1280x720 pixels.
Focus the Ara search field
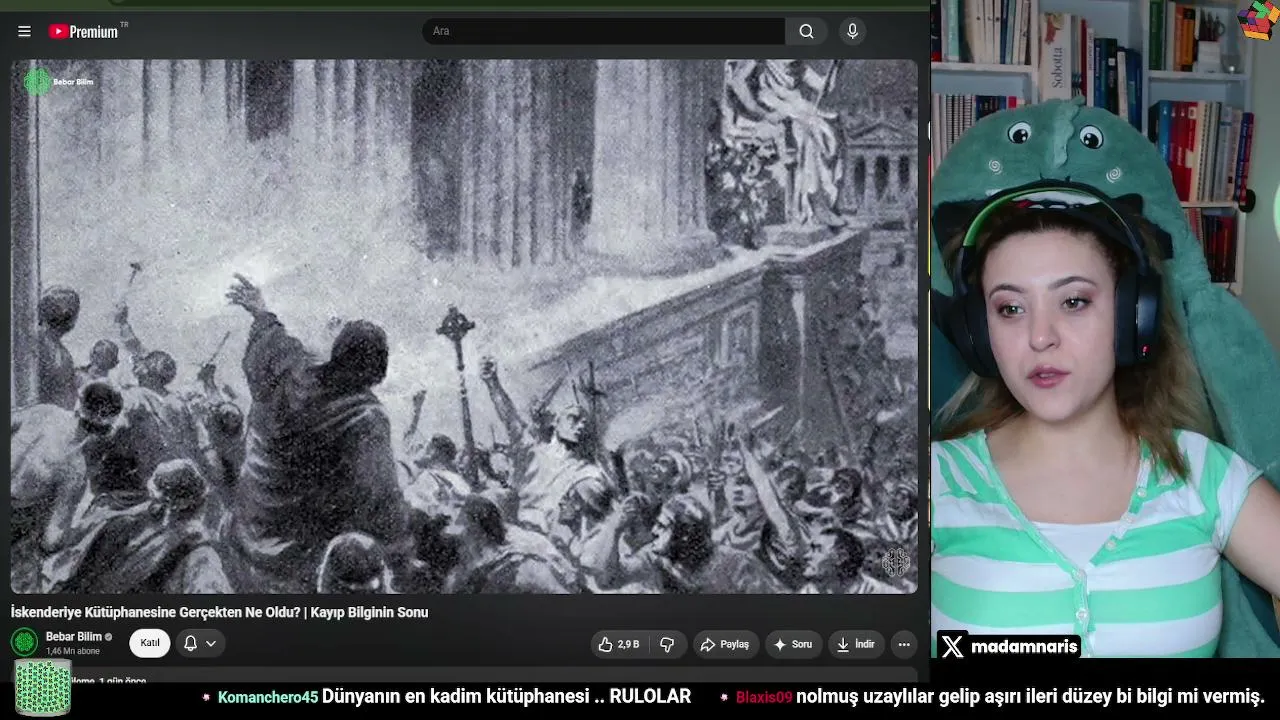click(x=604, y=31)
